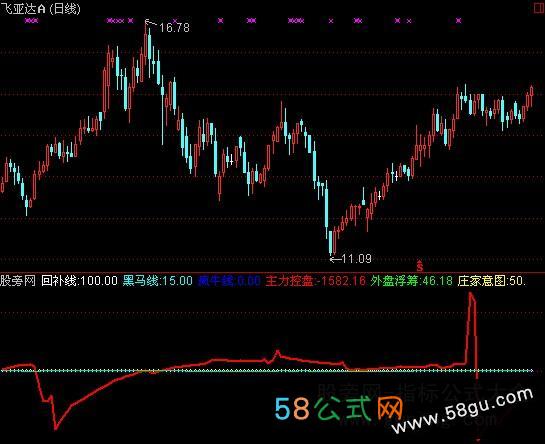Click the arrow beside the 11.09 low label
545x444 pixels.
click(x=335, y=259)
